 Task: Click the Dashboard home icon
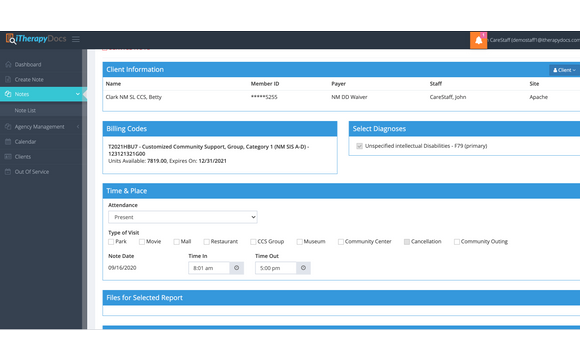coord(8,64)
